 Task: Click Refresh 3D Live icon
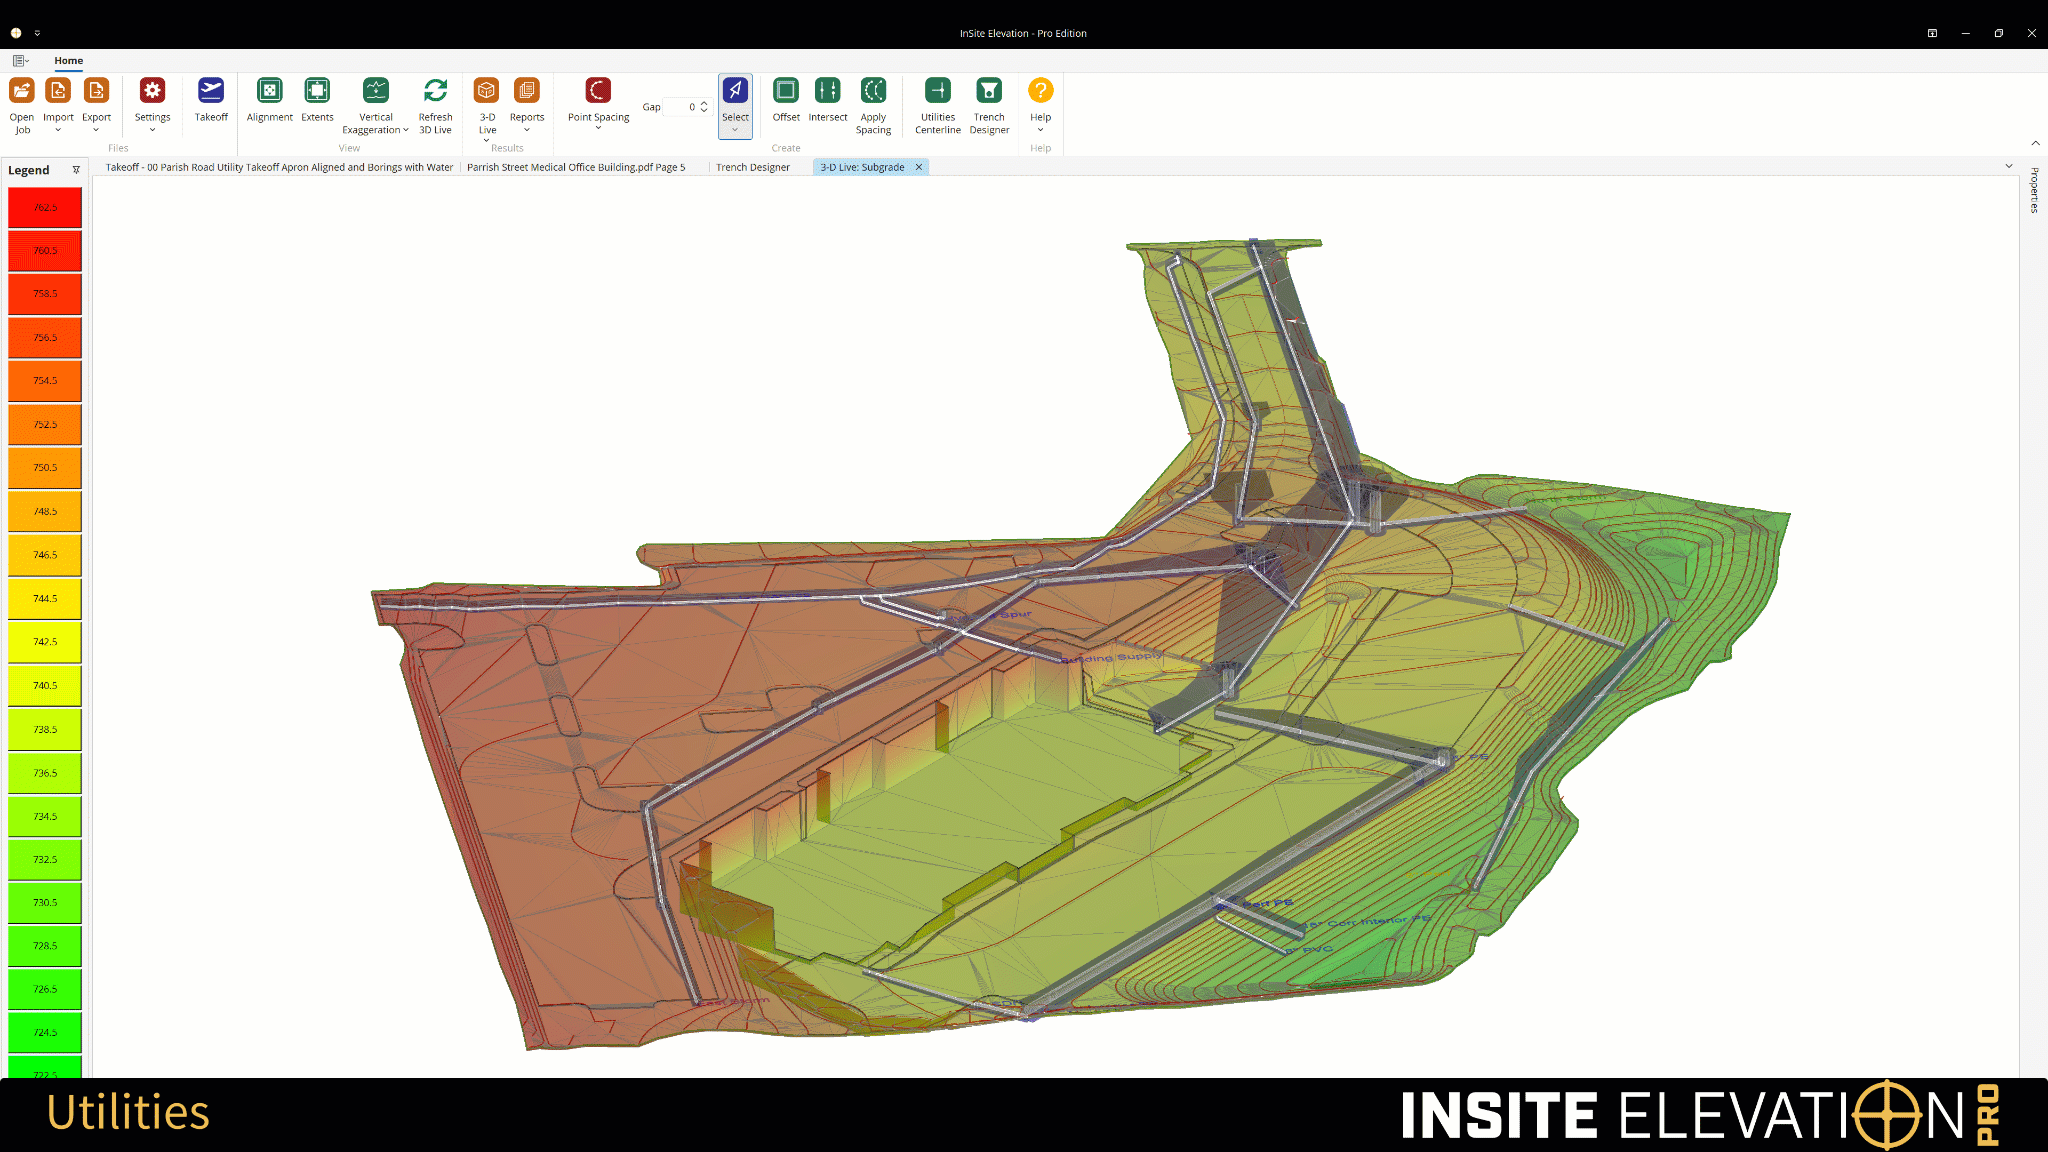tap(435, 91)
